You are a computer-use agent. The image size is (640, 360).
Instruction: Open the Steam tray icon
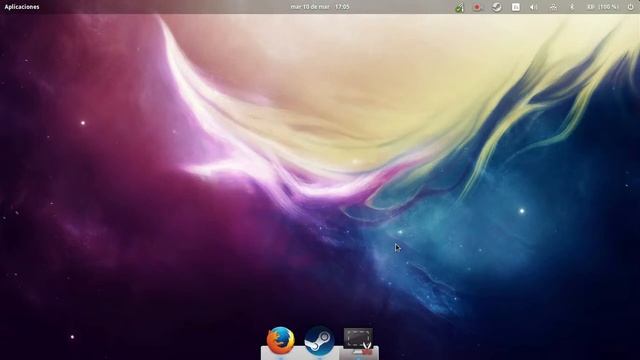click(x=496, y=7)
